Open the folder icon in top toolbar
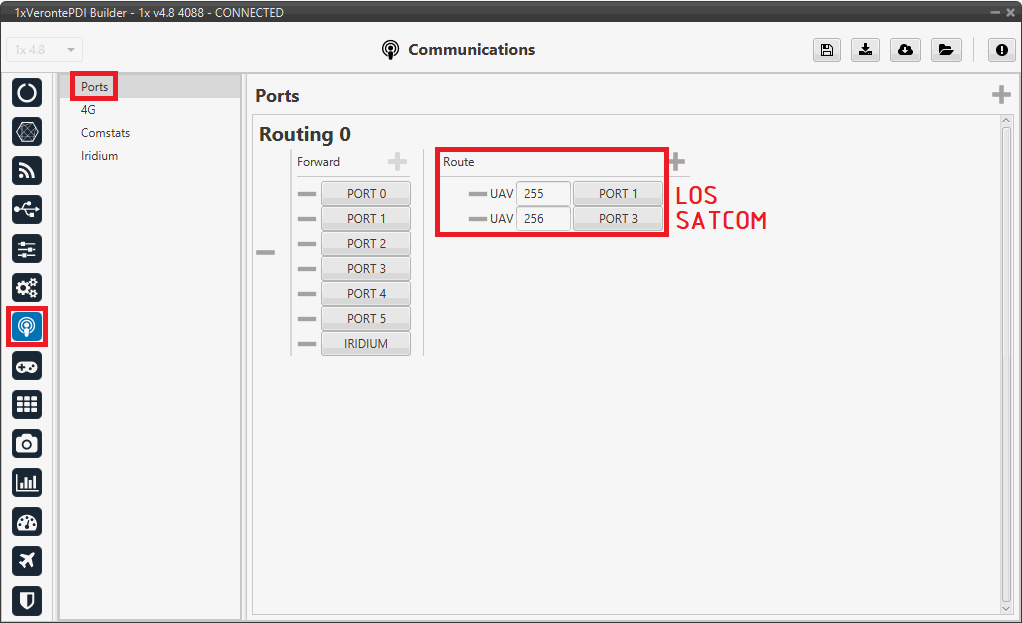 tap(945, 50)
